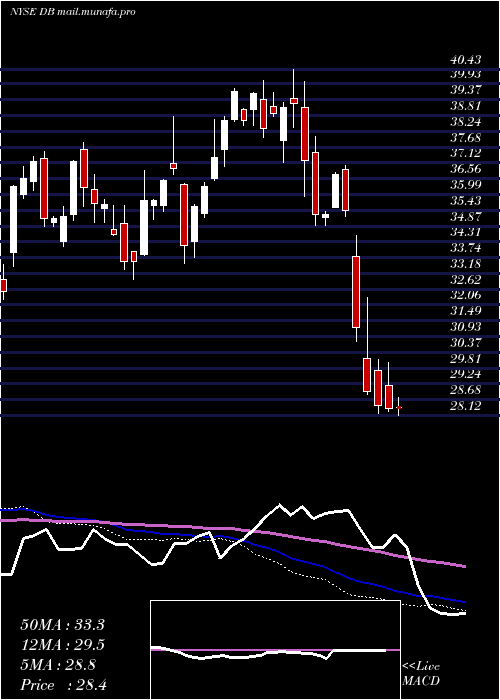Select the 34.31 price level

[465, 232]
